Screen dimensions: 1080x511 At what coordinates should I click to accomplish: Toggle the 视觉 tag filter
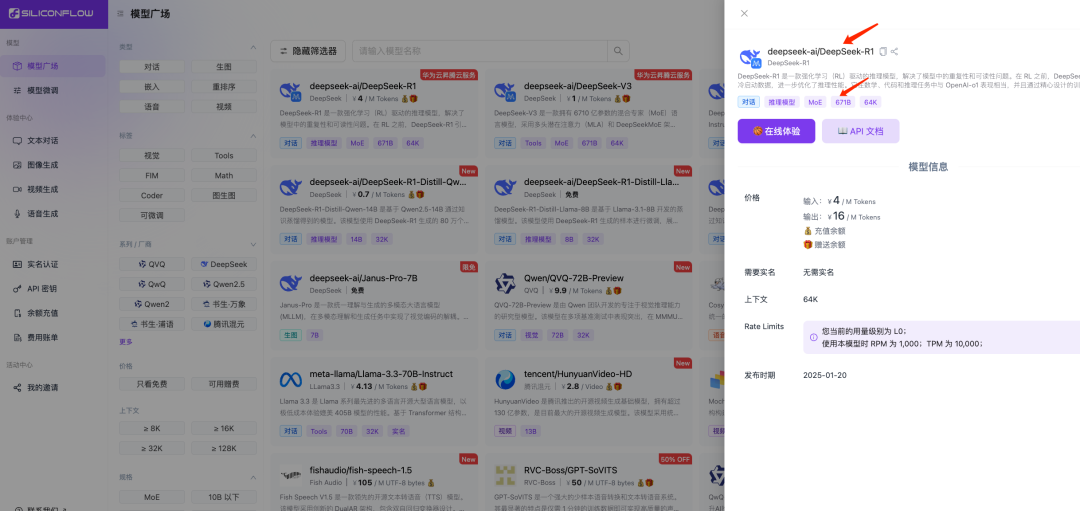(x=152, y=156)
